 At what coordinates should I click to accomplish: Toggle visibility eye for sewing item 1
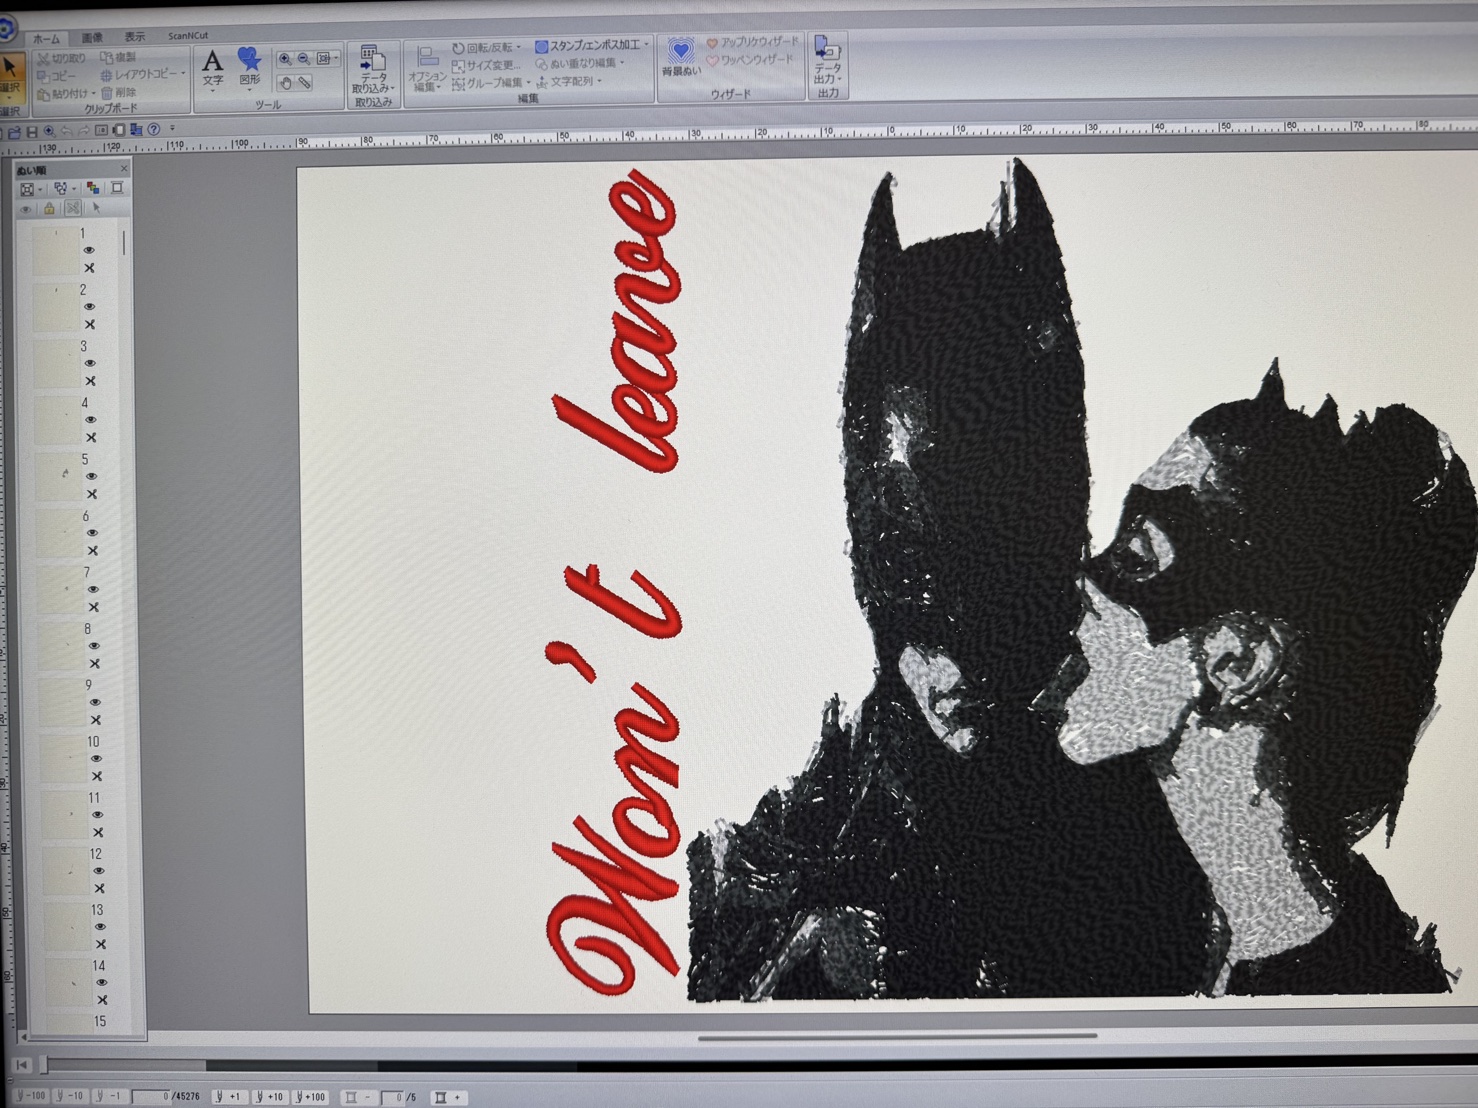click(x=89, y=250)
